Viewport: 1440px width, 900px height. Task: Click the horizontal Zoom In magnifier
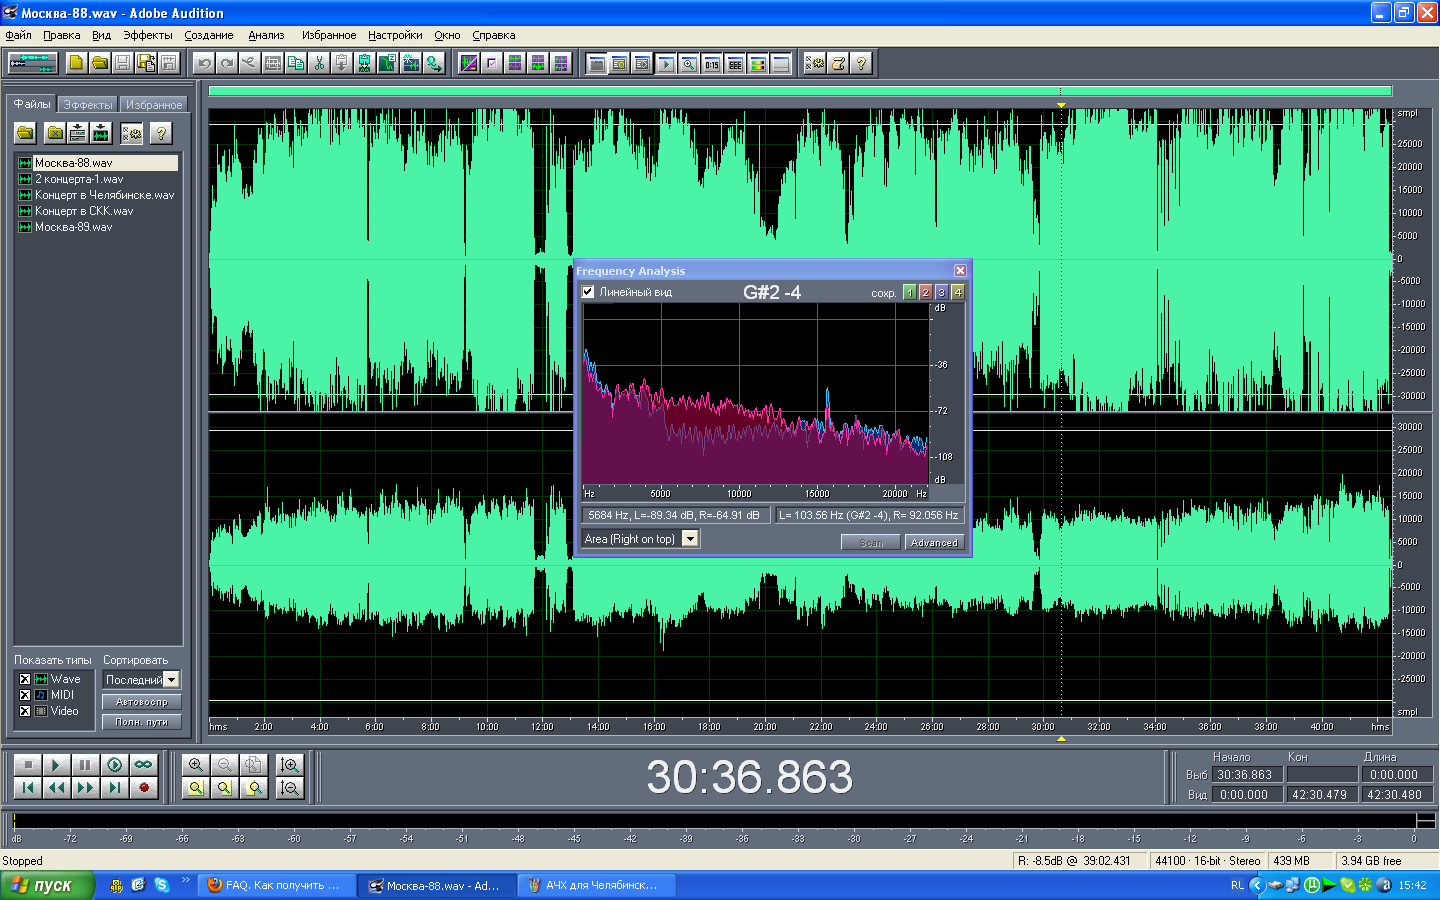click(196, 765)
